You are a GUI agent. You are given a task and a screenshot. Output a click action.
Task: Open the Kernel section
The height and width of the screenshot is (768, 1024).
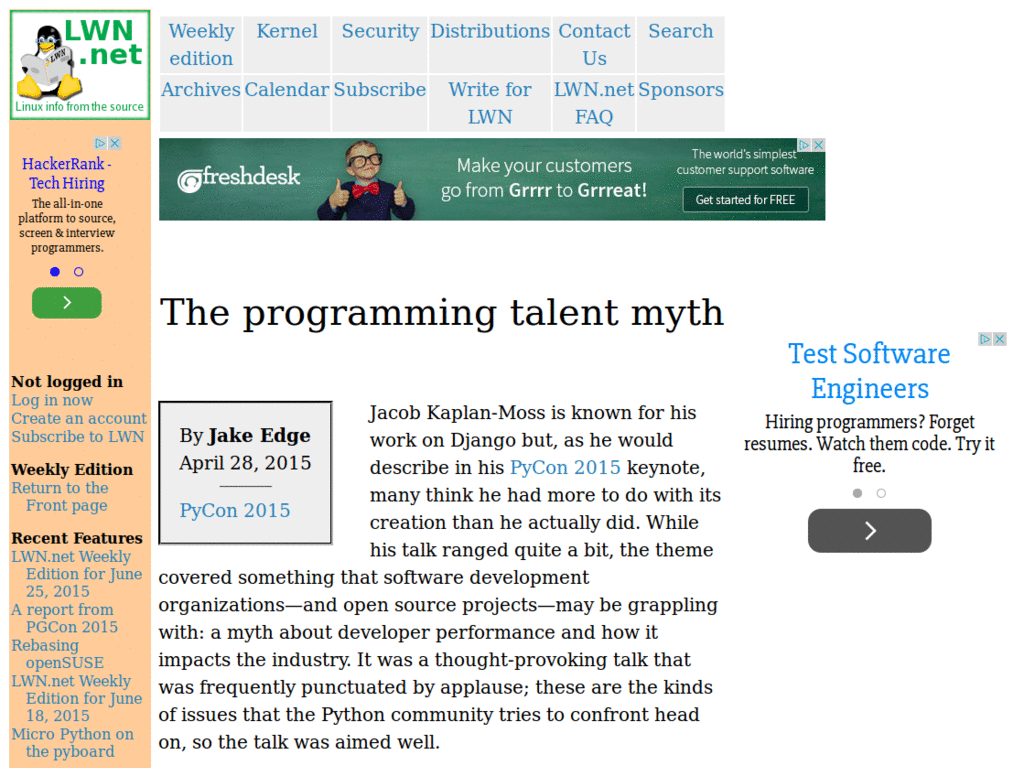point(287,31)
